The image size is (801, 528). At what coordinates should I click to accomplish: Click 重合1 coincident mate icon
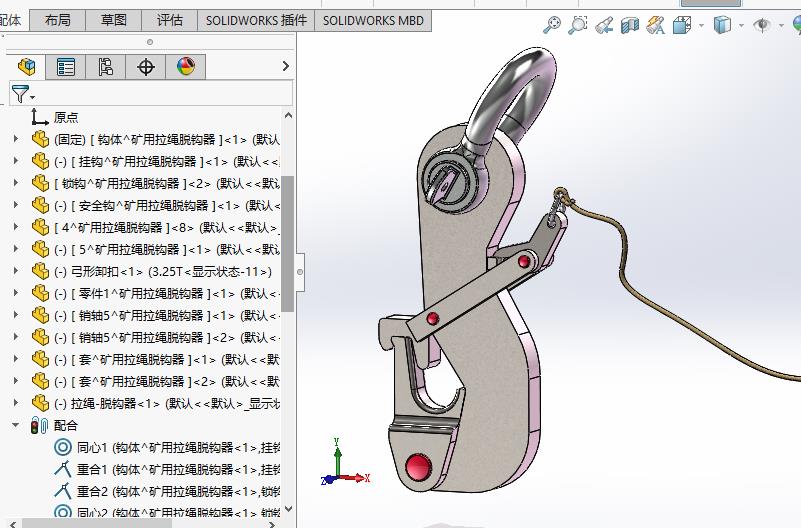pos(63,469)
